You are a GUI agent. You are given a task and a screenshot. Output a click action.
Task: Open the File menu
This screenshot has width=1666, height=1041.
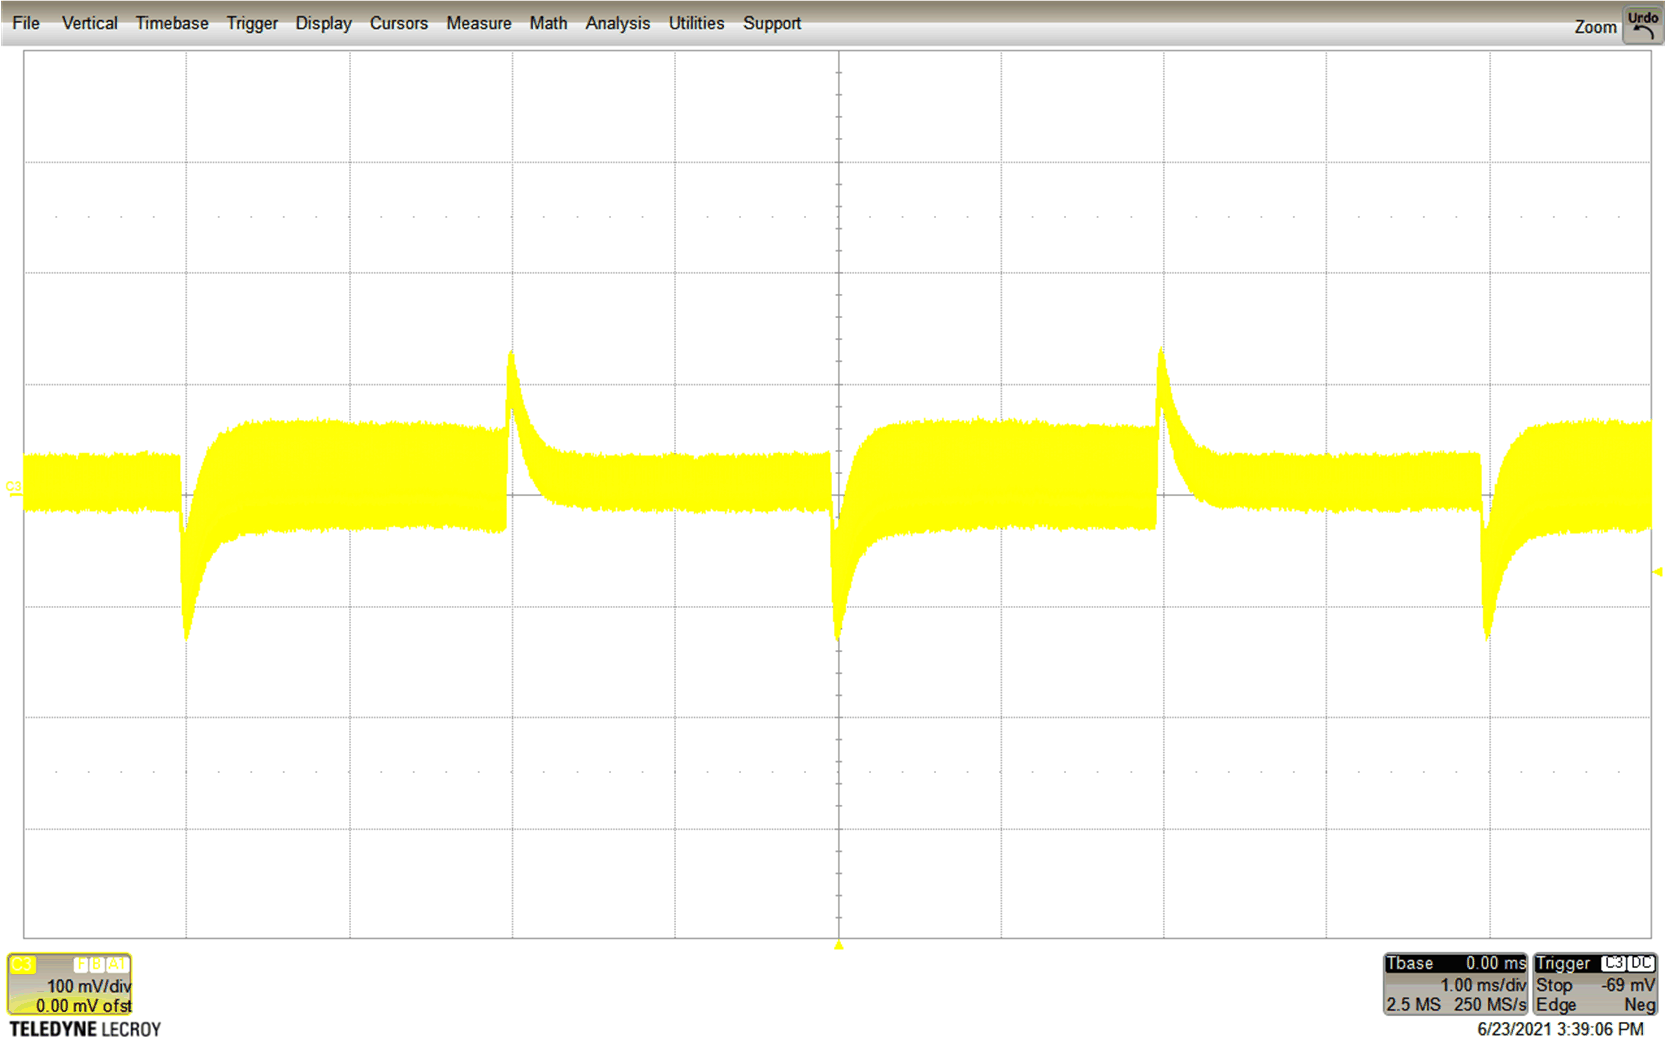point(26,23)
